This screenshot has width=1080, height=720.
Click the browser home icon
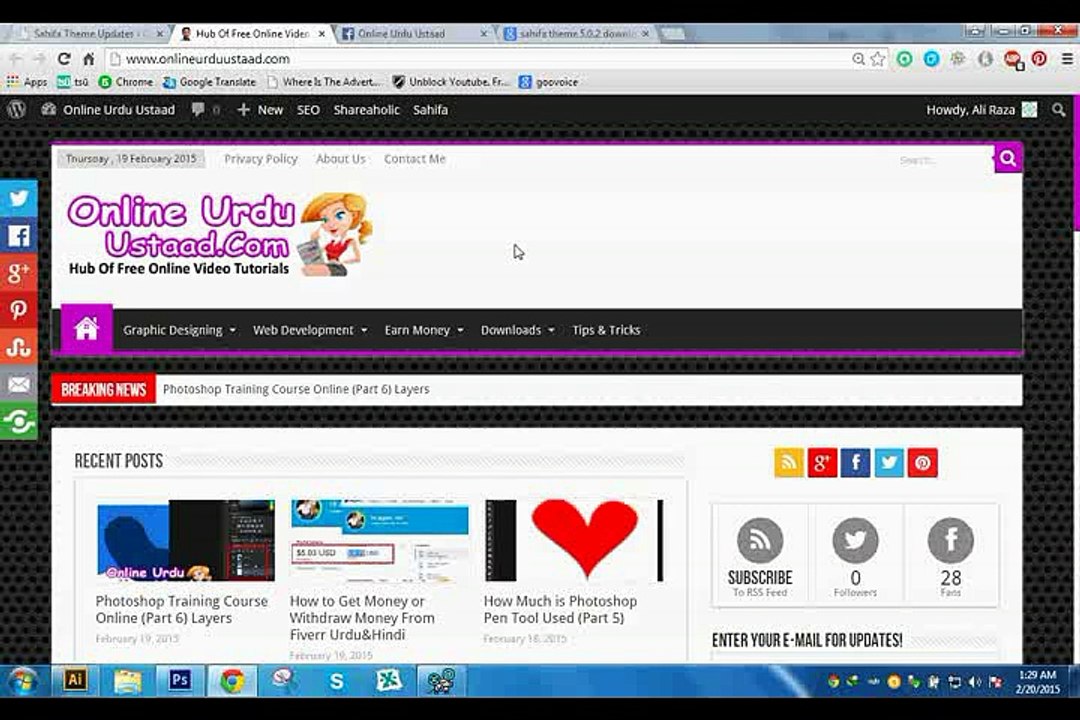click(89, 59)
